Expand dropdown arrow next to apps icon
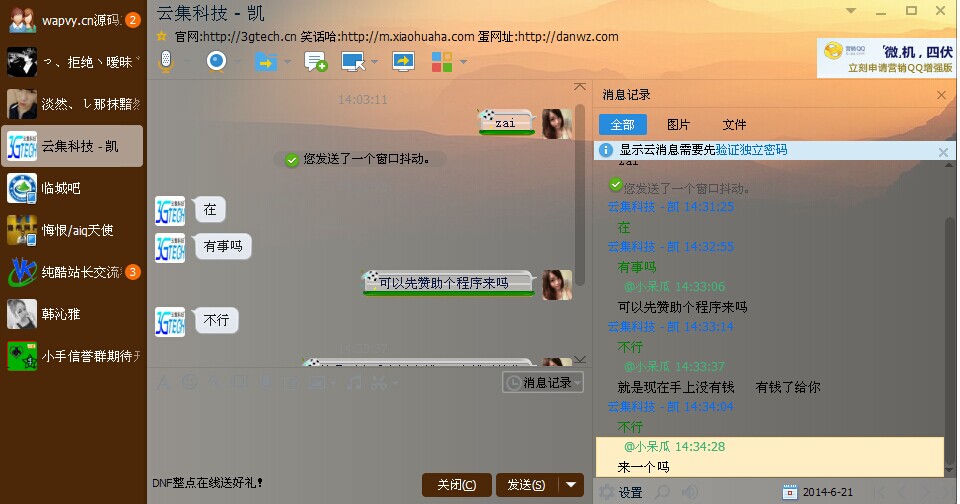 coord(463,62)
